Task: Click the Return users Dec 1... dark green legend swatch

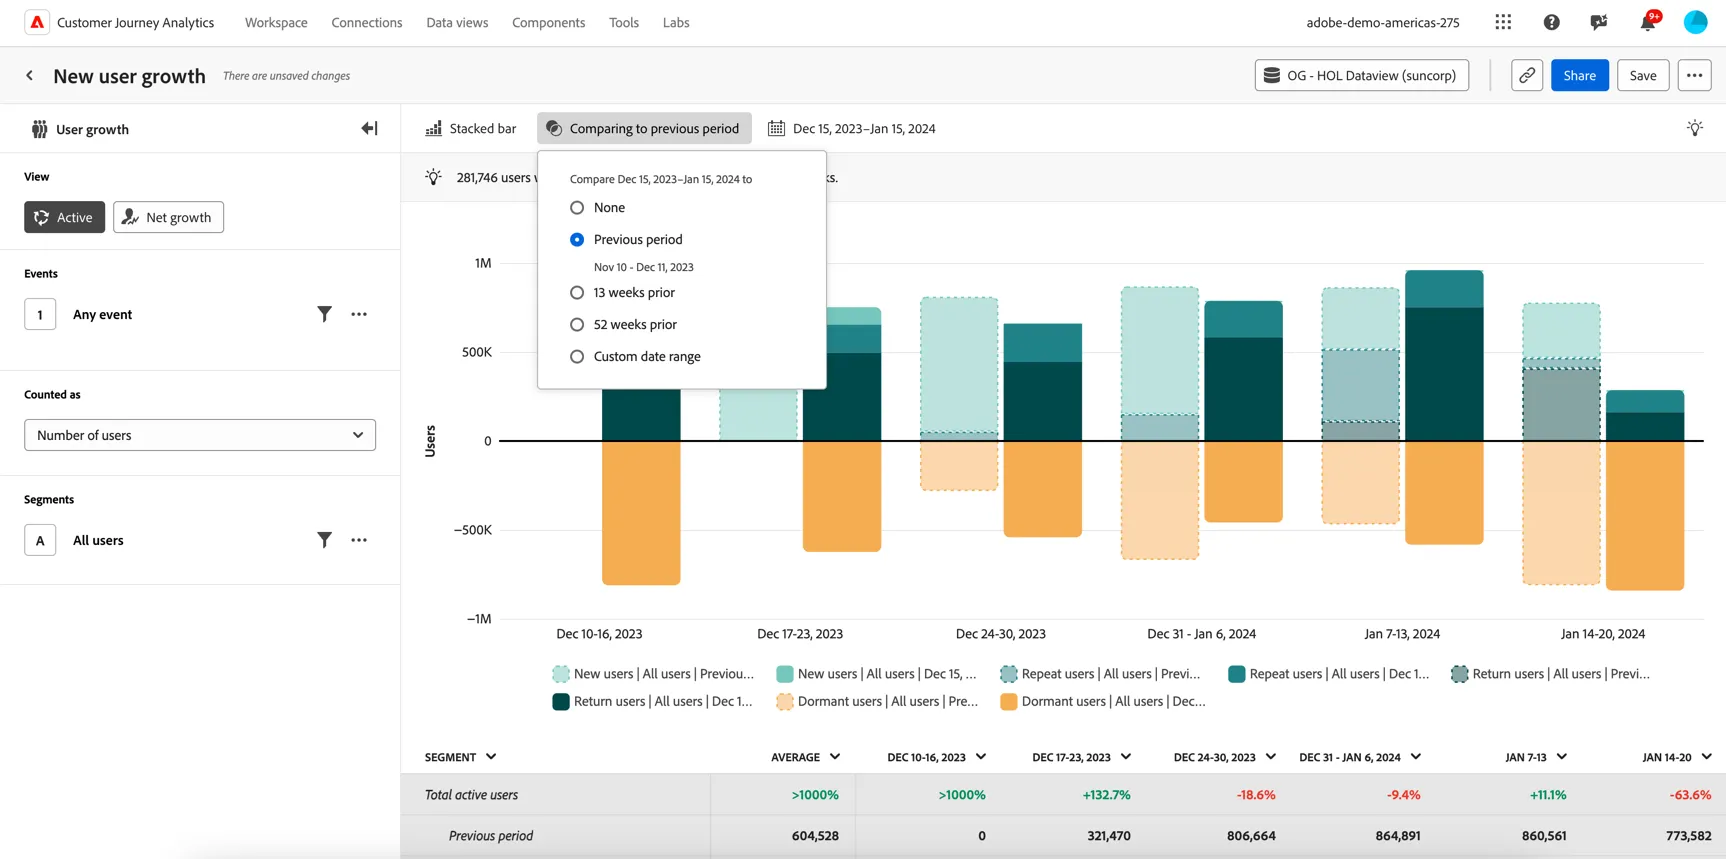Action: pos(561,702)
